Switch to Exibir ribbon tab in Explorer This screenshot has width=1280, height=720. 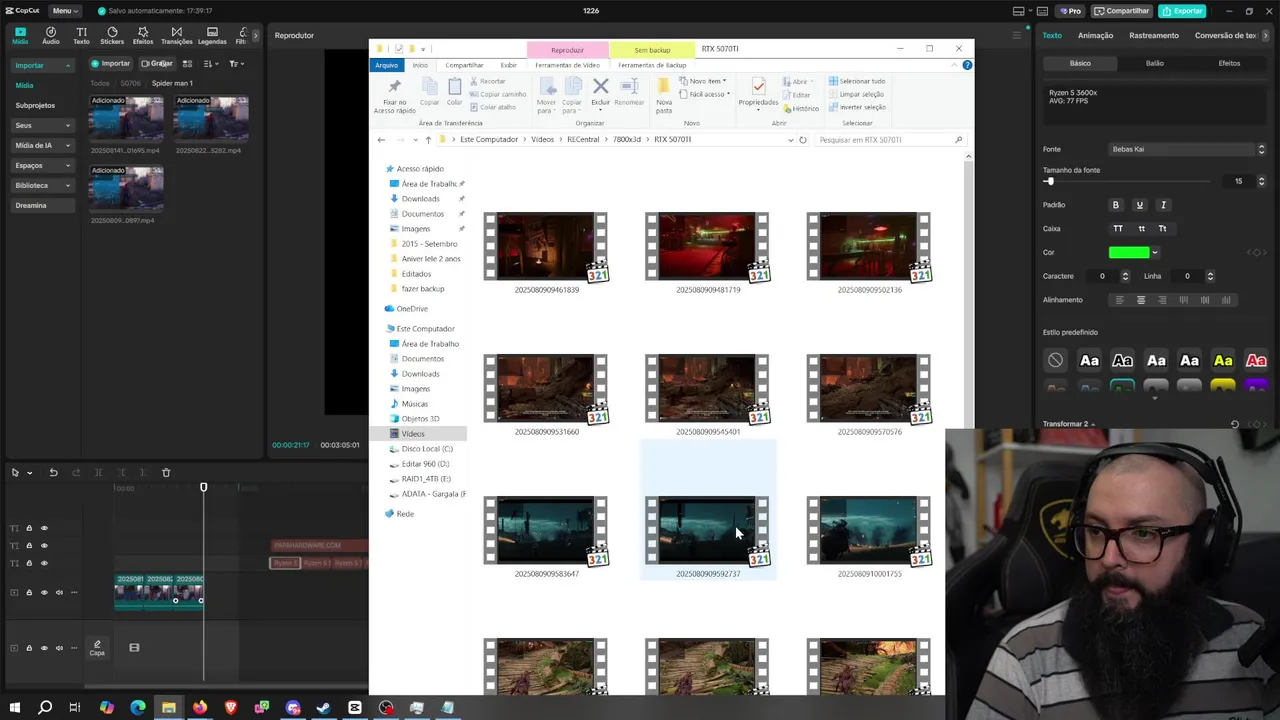click(x=509, y=65)
